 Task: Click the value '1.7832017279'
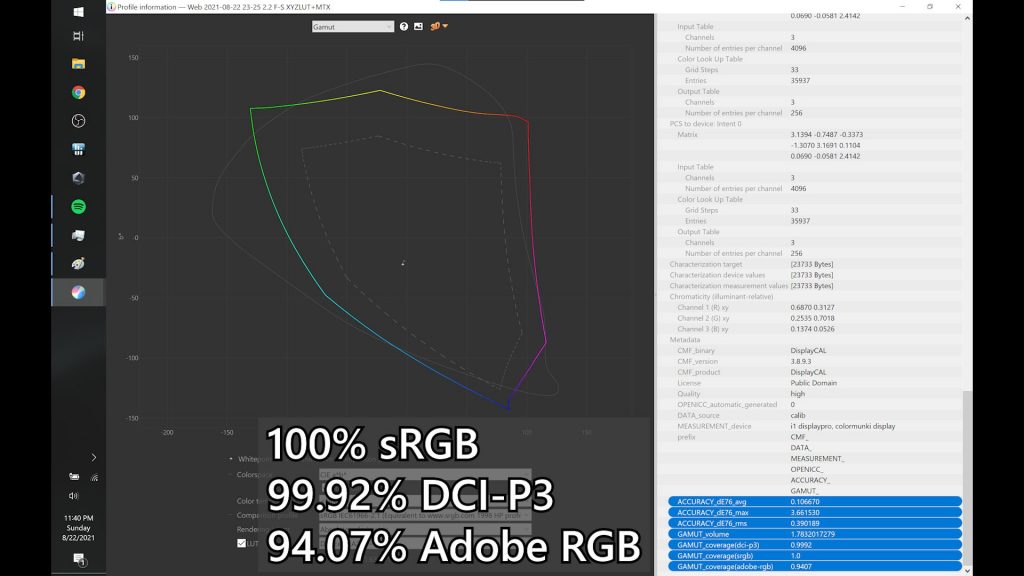pyautogui.click(x=812, y=534)
